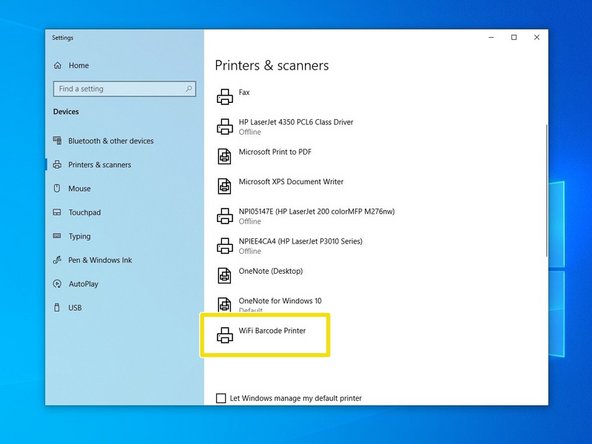Click the printers list vertical scrollbar
592x444 pixels.
546,191
